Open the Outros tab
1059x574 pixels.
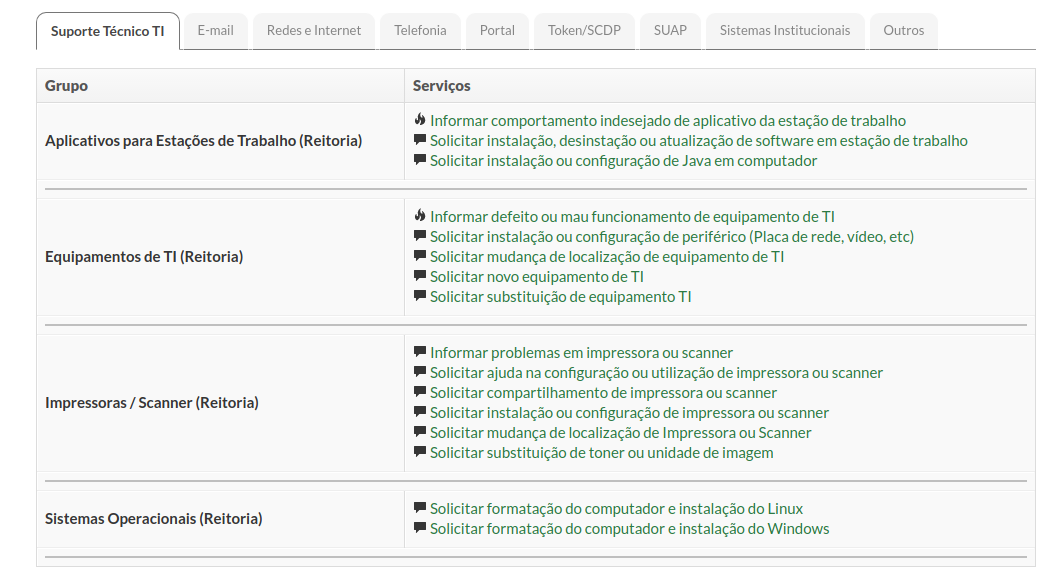click(x=904, y=30)
